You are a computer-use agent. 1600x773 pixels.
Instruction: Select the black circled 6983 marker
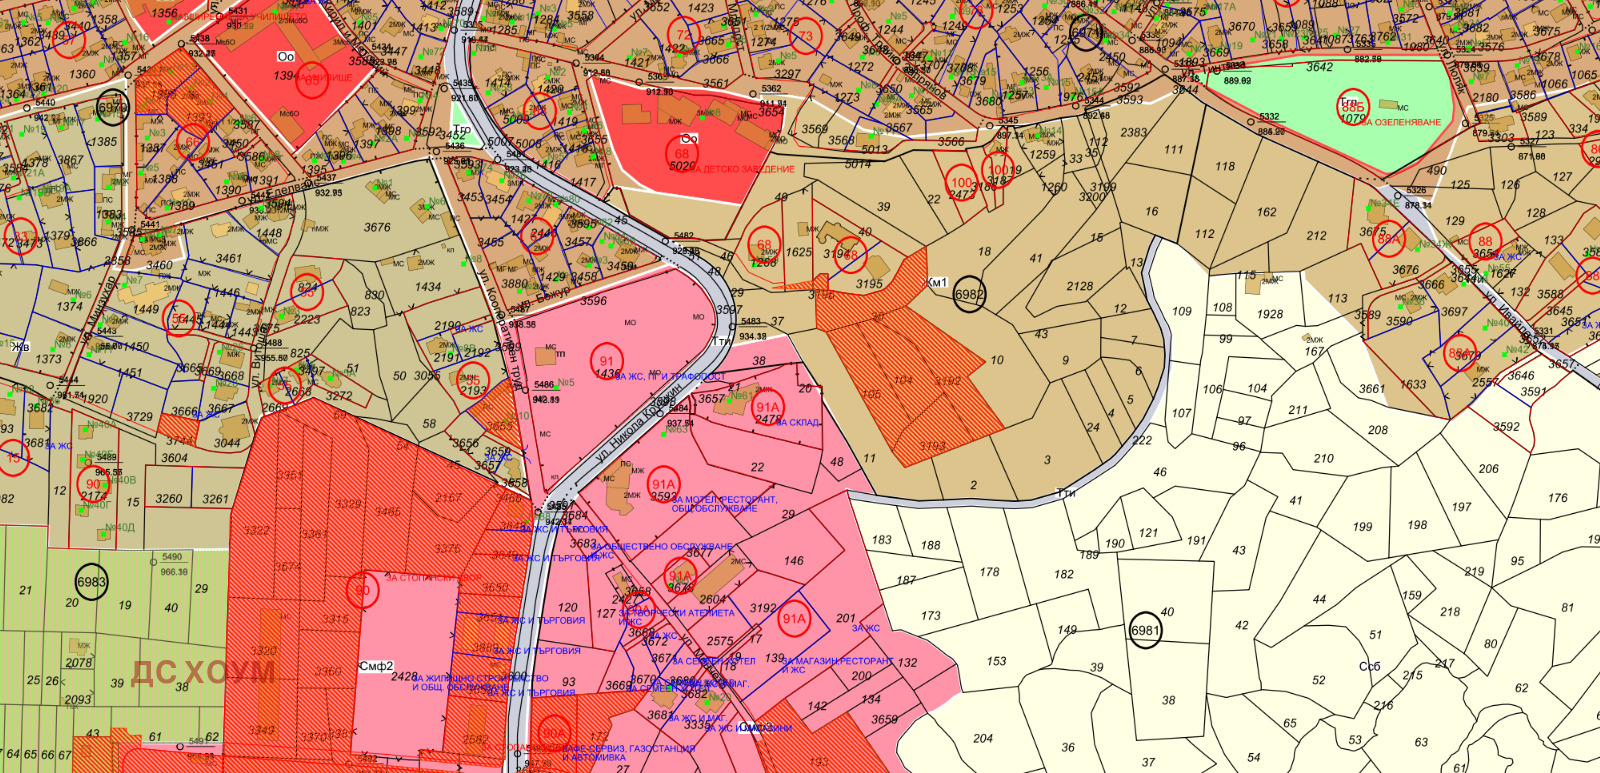[91, 583]
